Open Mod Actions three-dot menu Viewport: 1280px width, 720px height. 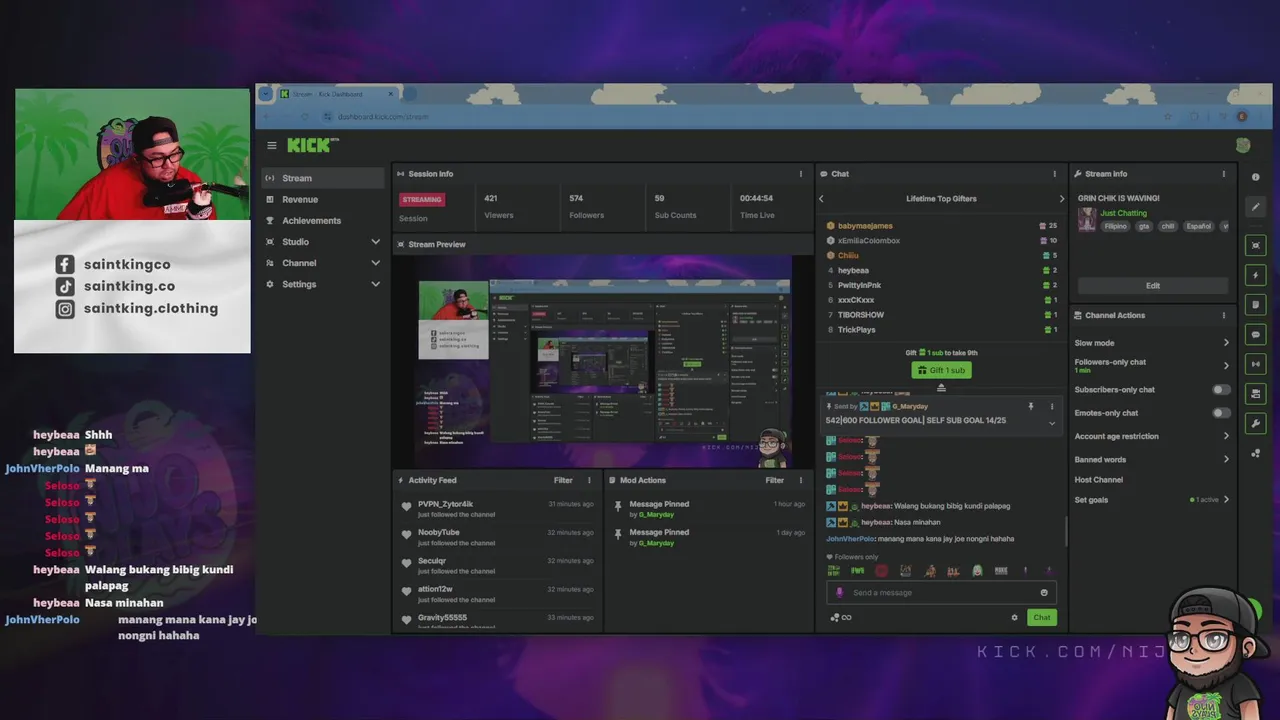[800, 480]
